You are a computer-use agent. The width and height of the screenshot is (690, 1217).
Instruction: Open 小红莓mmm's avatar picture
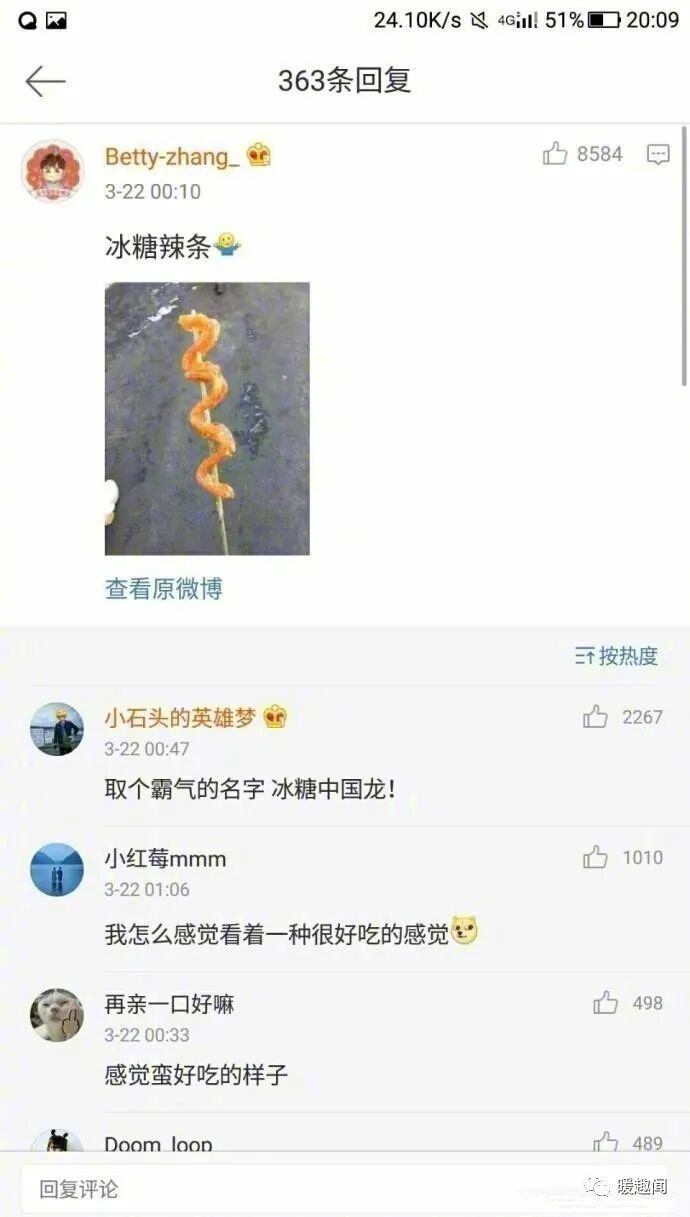tap(56, 869)
